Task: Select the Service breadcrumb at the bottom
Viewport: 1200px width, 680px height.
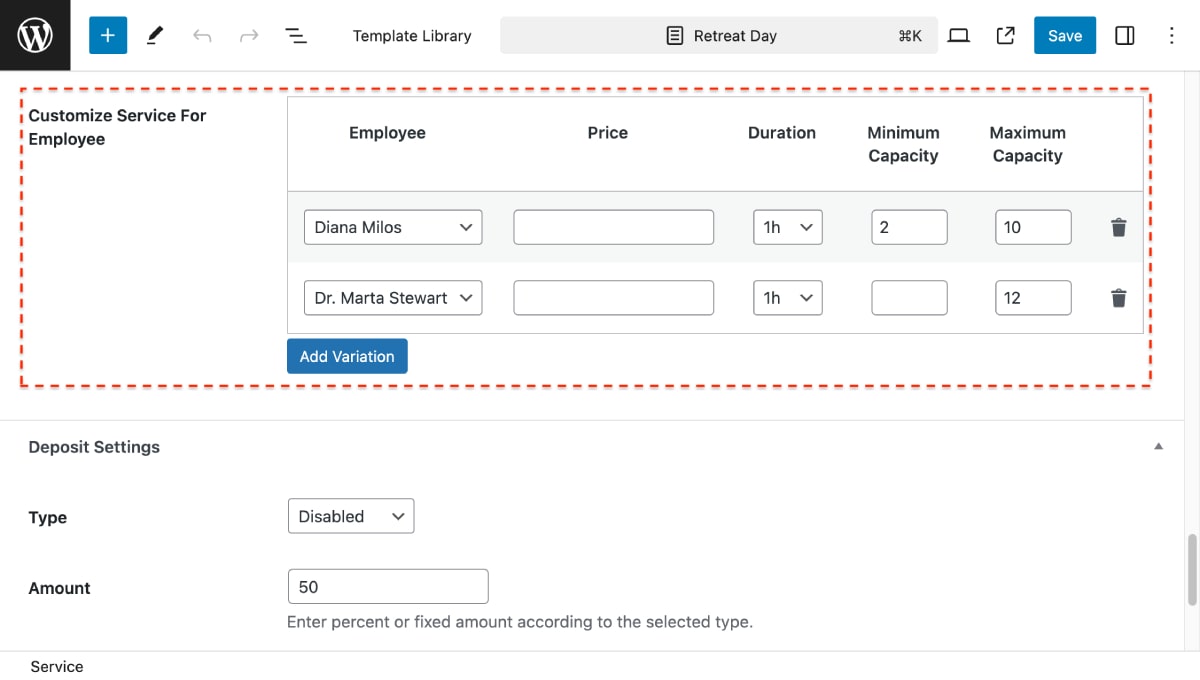Action: [x=57, y=666]
